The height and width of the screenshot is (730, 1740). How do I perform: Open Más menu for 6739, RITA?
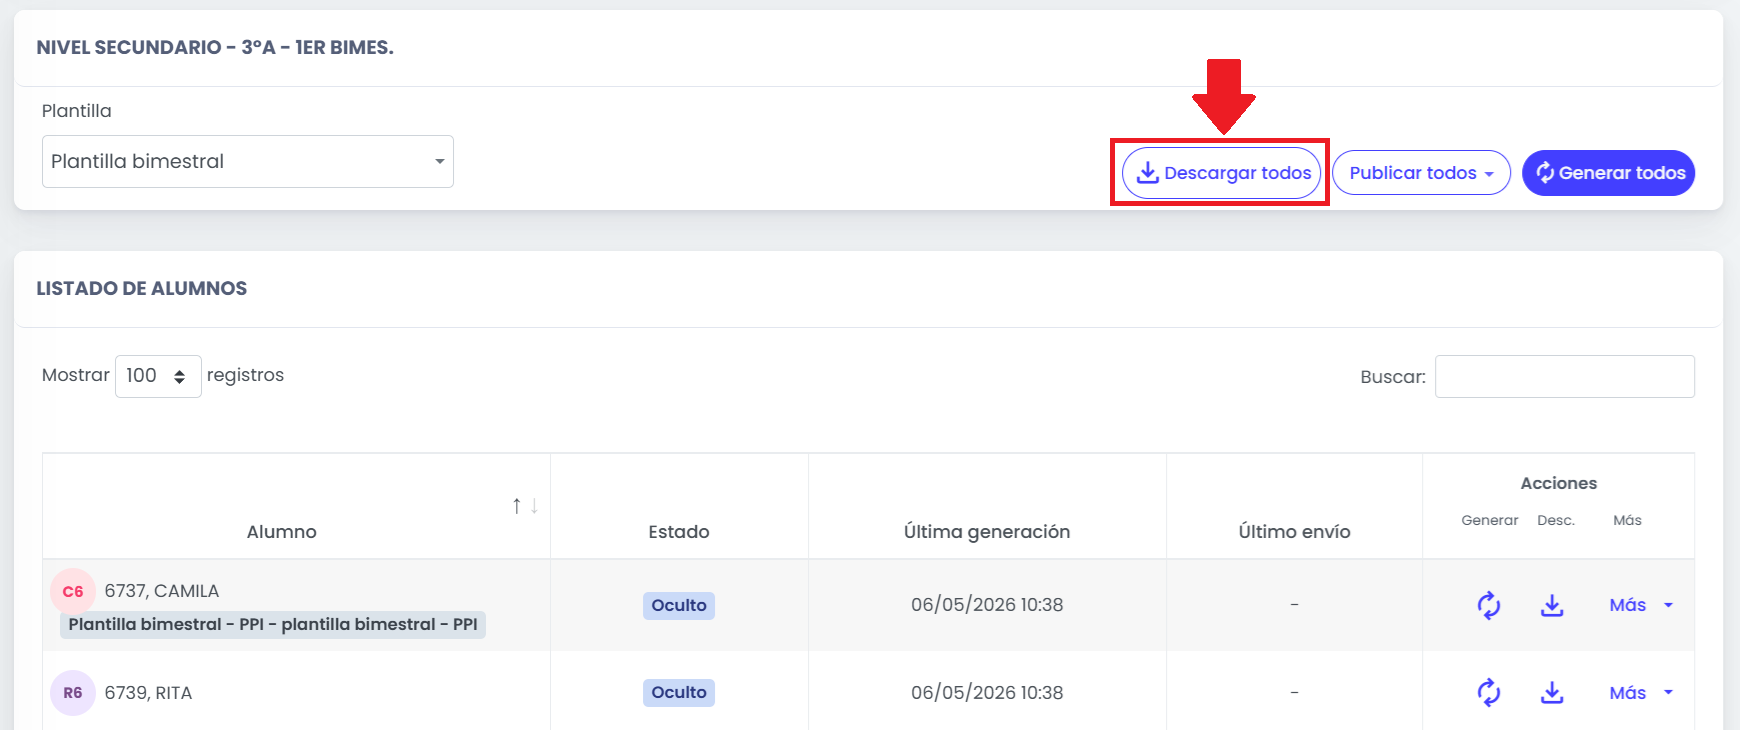[1640, 692]
